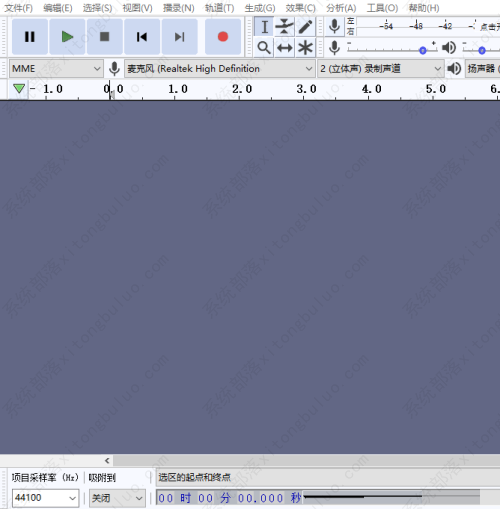This screenshot has width=500, height=509.
Task: Click the 2.0 mark on timeline ruler
Action: [242, 89]
